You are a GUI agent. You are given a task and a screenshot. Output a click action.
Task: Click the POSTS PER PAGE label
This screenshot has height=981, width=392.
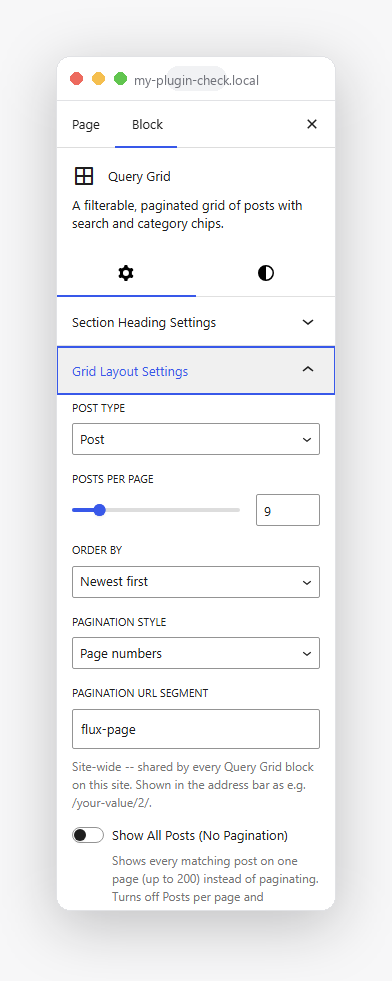click(113, 479)
